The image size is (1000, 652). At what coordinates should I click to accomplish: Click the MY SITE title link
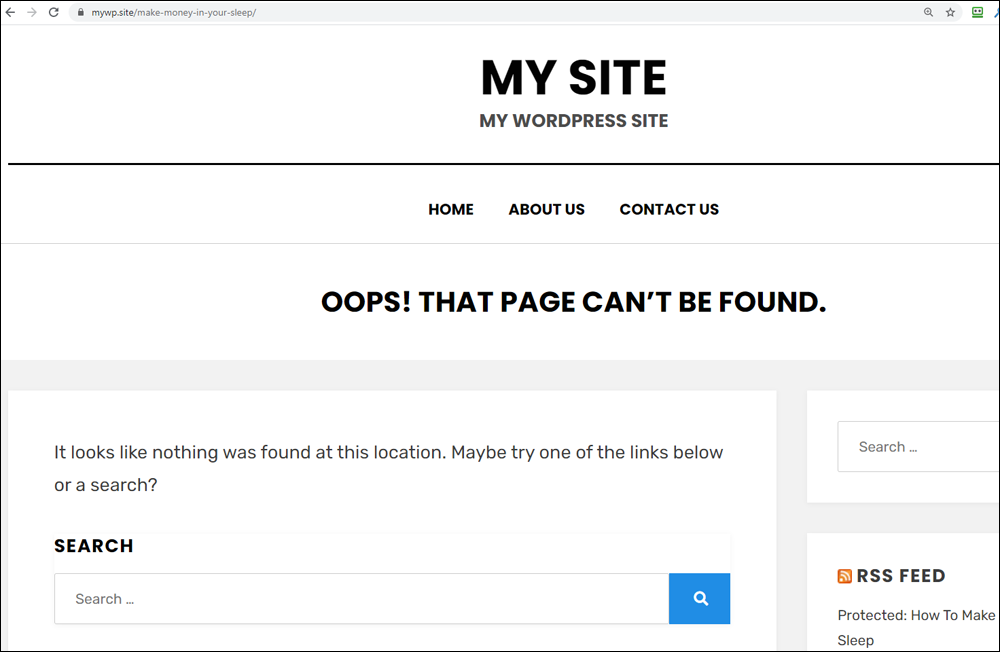pyautogui.click(x=573, y=78)
